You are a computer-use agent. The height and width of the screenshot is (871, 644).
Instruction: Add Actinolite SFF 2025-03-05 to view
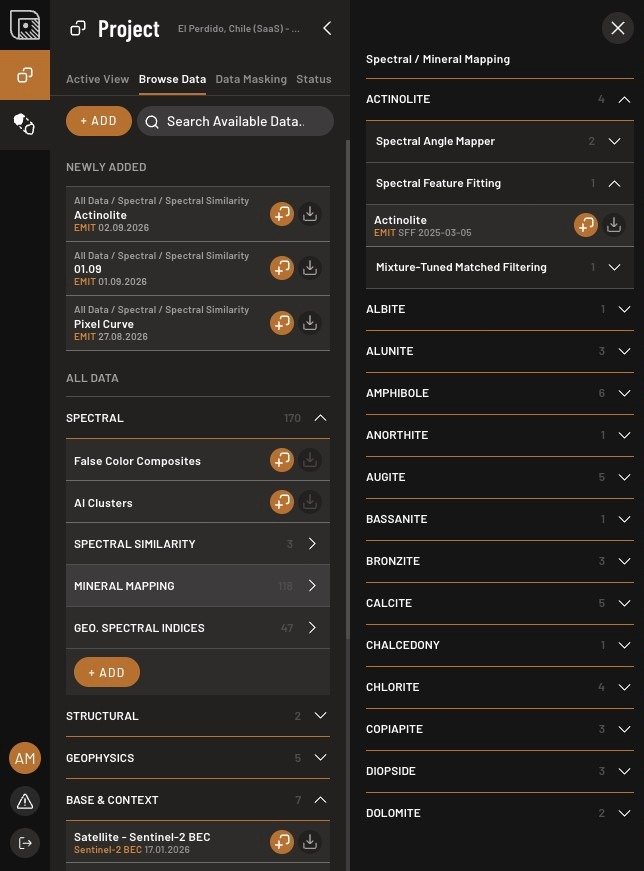coord(586,225)
